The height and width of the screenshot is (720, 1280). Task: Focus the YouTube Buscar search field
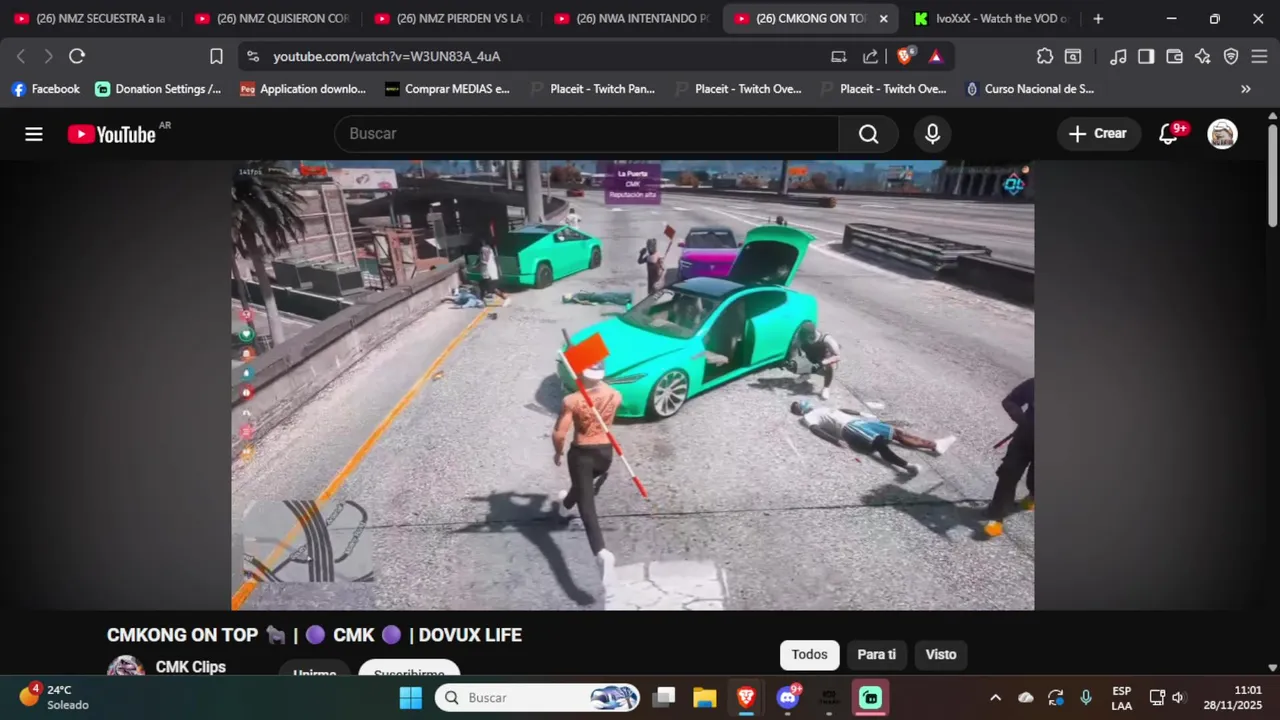coord(587,134)
